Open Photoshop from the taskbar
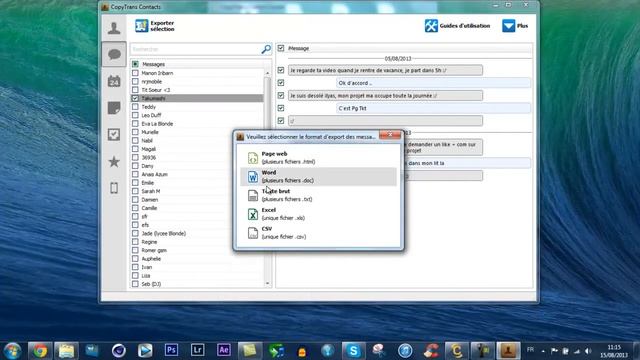This screenshot has width=640, height=360. pyautogui.click(x=171, y=350)
